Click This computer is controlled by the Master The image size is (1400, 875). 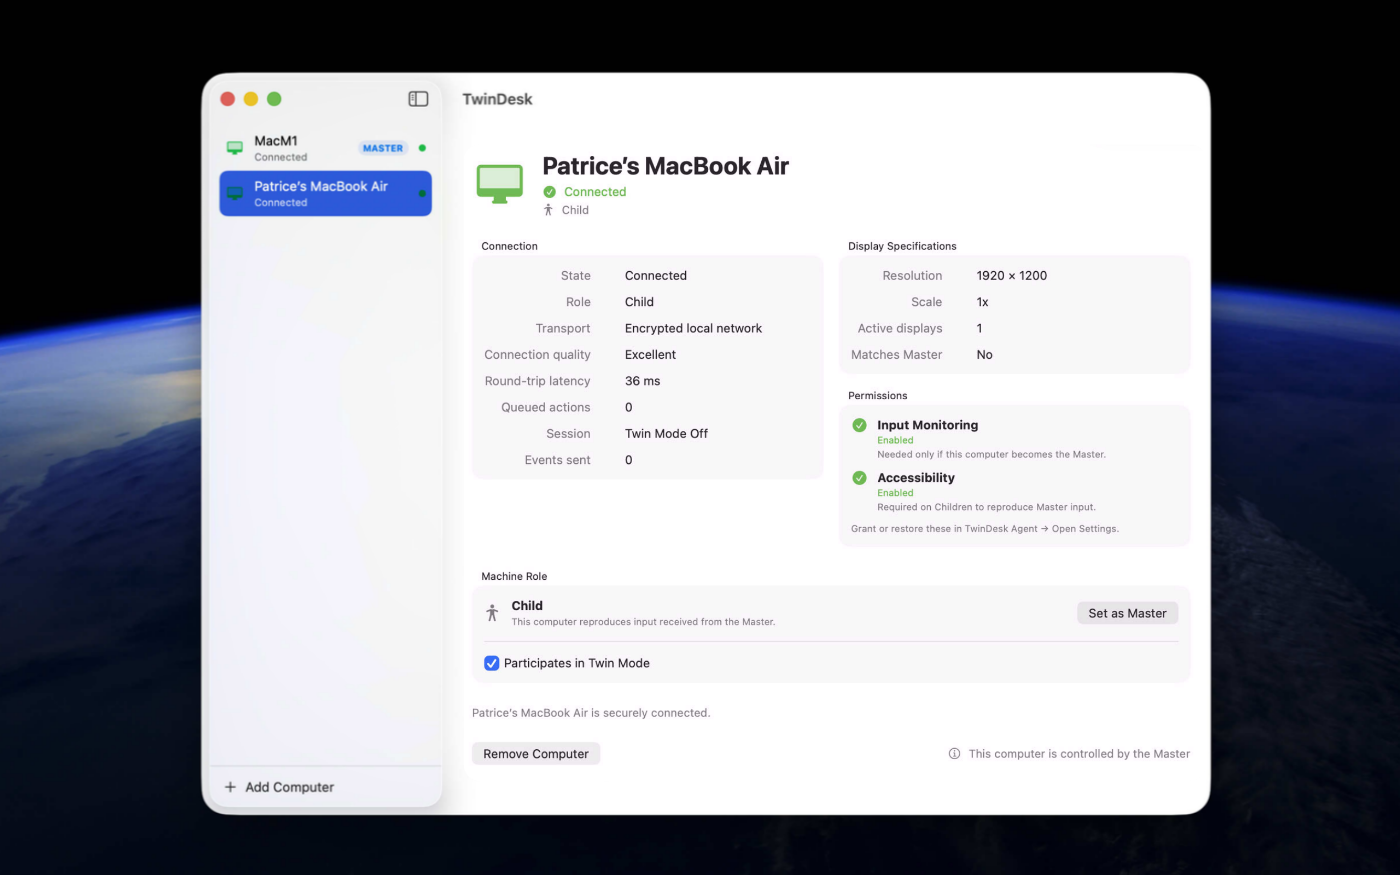pyautogui.click(x=1079, y=754)
